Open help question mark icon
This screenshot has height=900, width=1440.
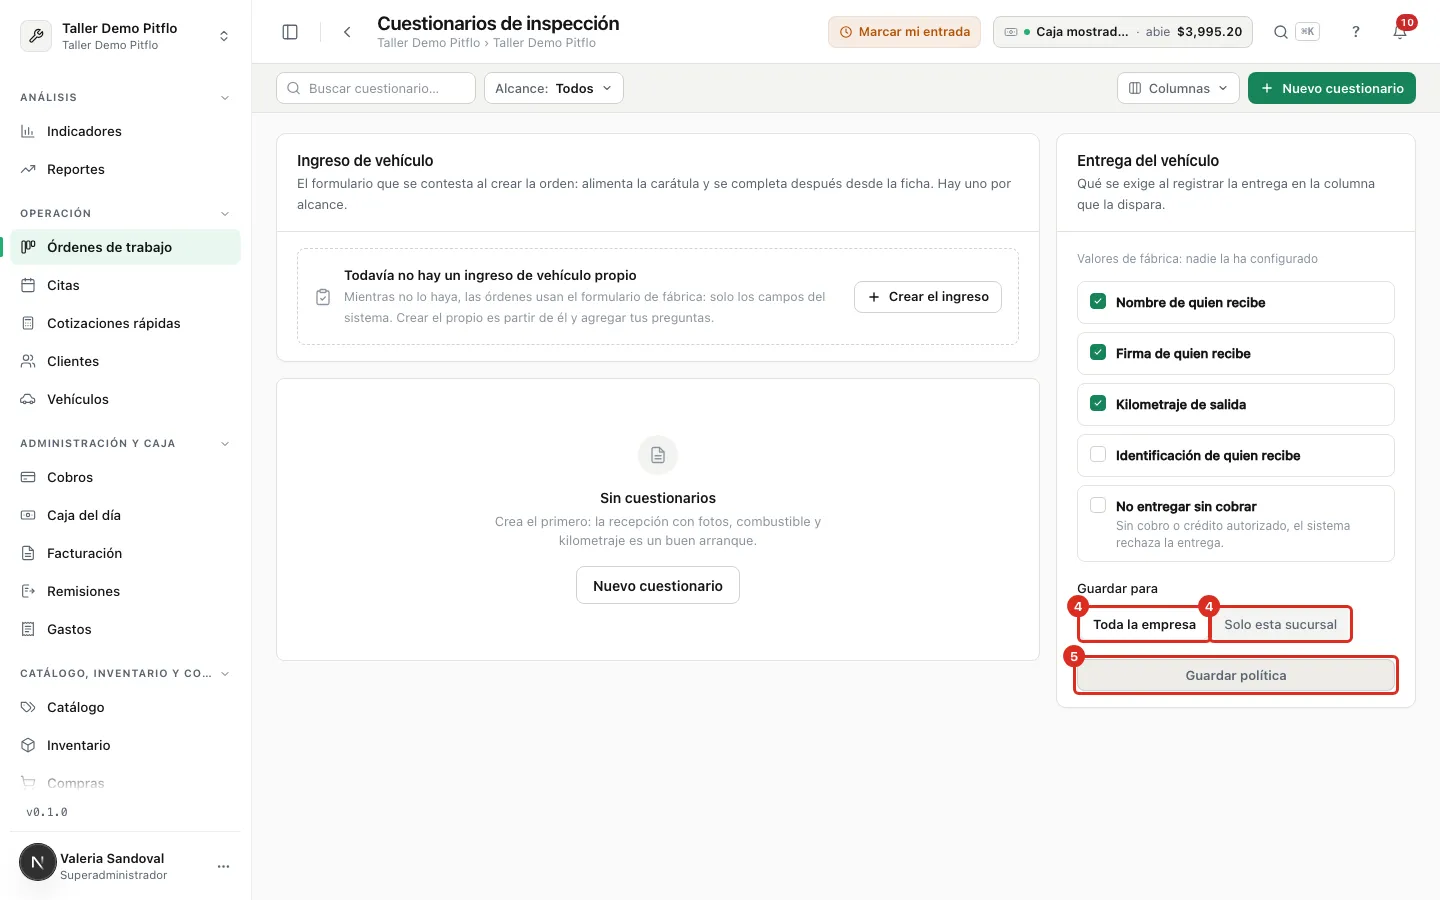click(x=1356, y=32)
